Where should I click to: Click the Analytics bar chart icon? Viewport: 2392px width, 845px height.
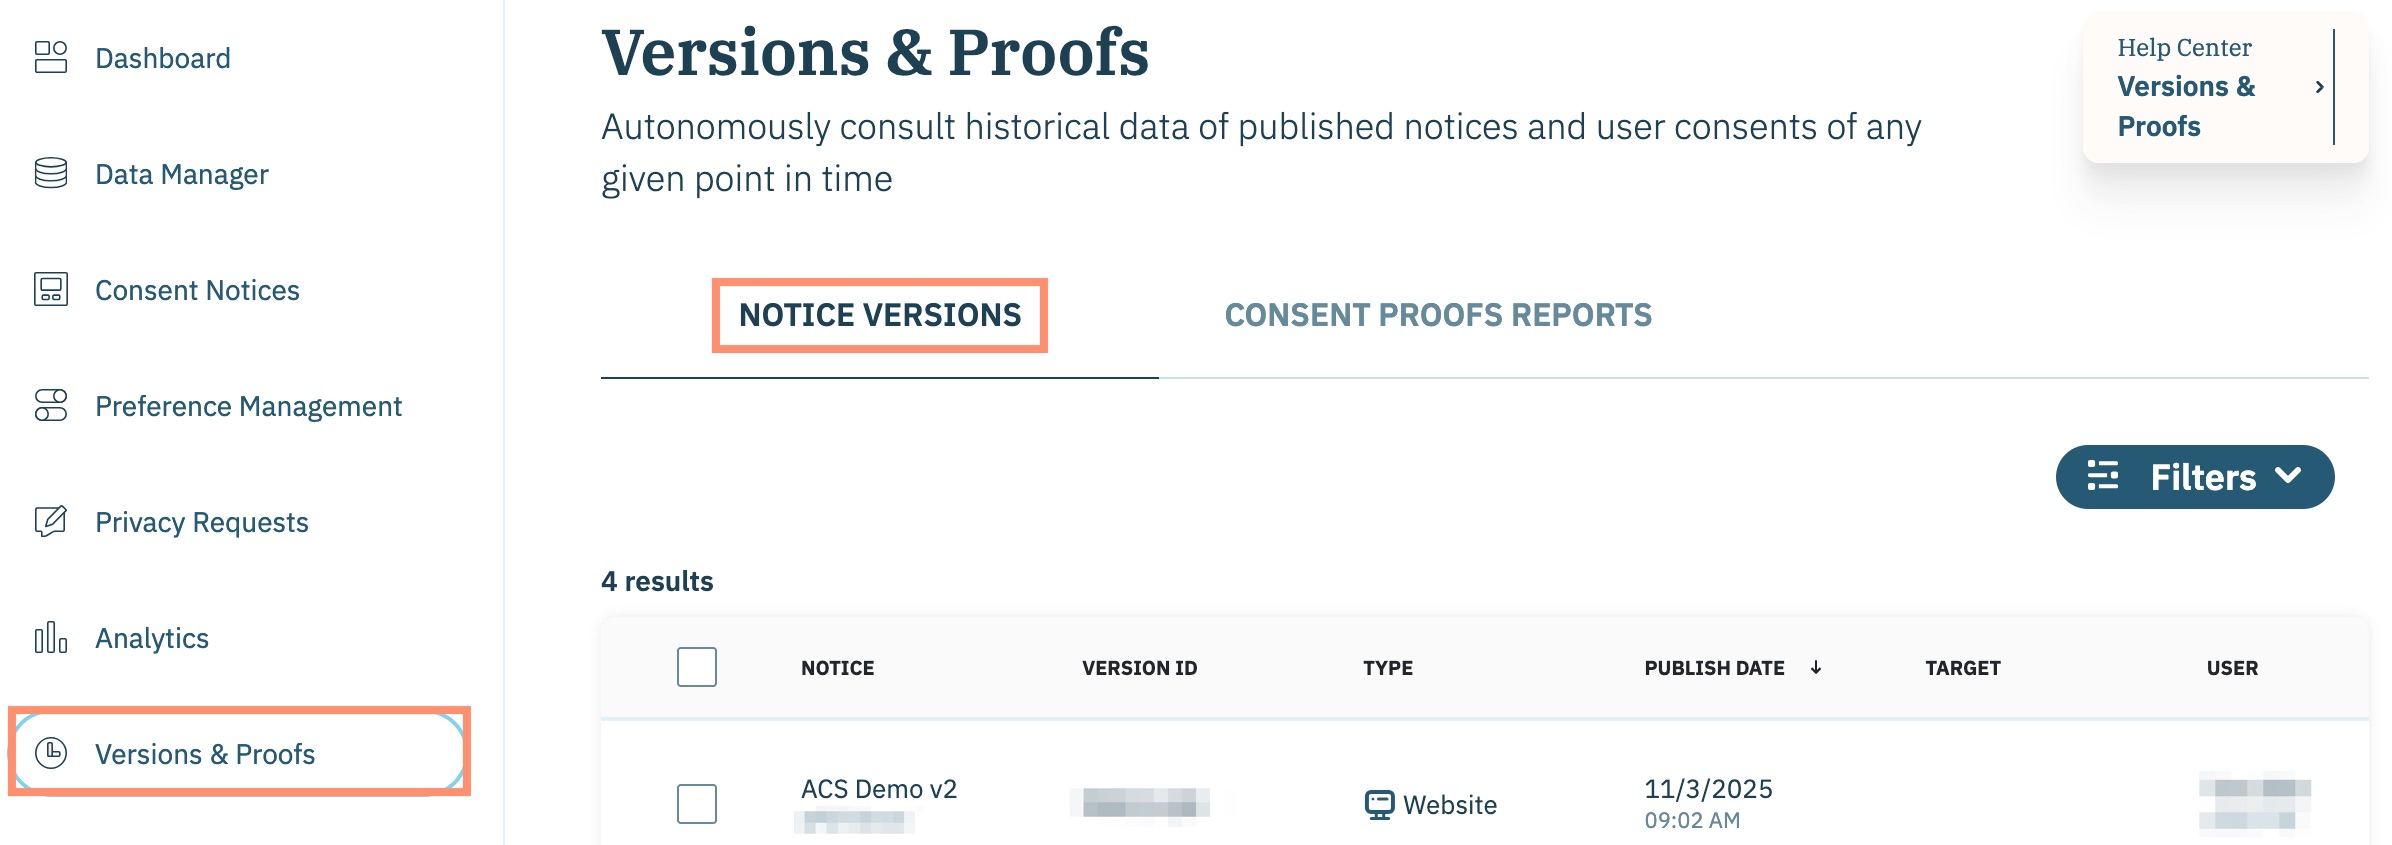(x=51, y=638)
